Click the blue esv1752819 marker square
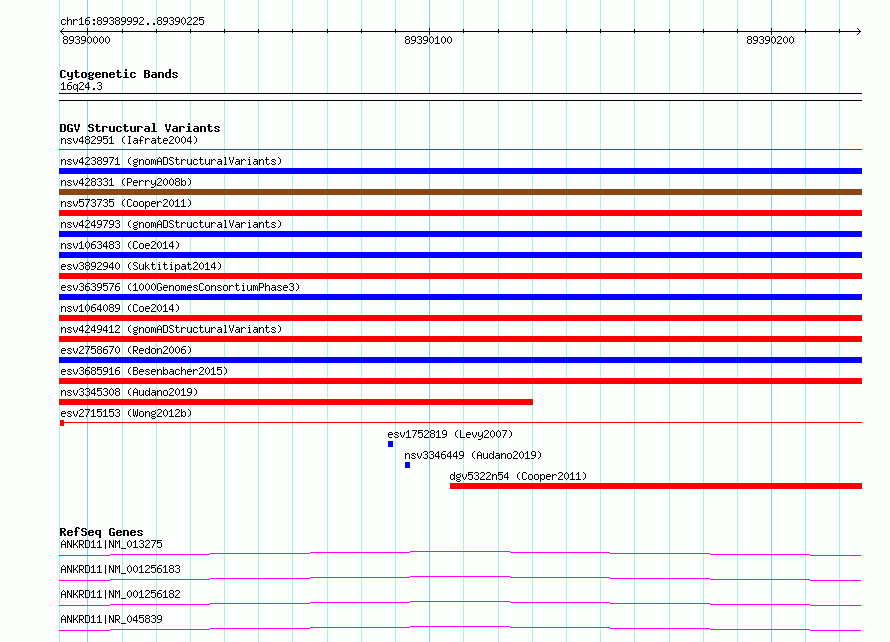The image size is (890, 642). 391,444
